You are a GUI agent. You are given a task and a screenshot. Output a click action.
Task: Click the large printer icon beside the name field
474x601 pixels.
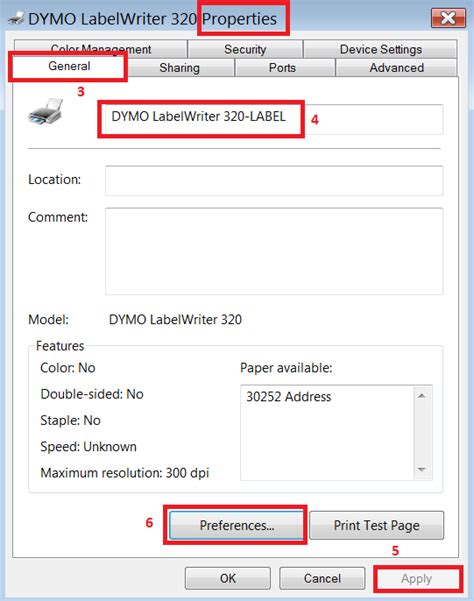tap(45, 111)
